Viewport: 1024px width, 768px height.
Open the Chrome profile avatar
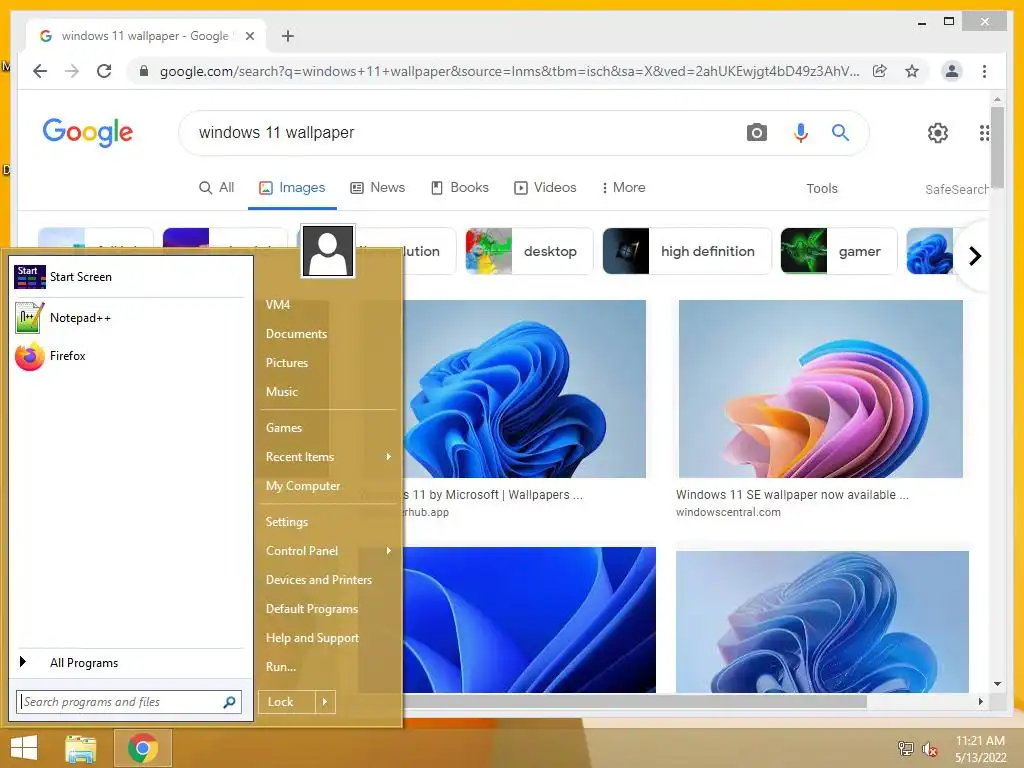[x=952, y=71]
